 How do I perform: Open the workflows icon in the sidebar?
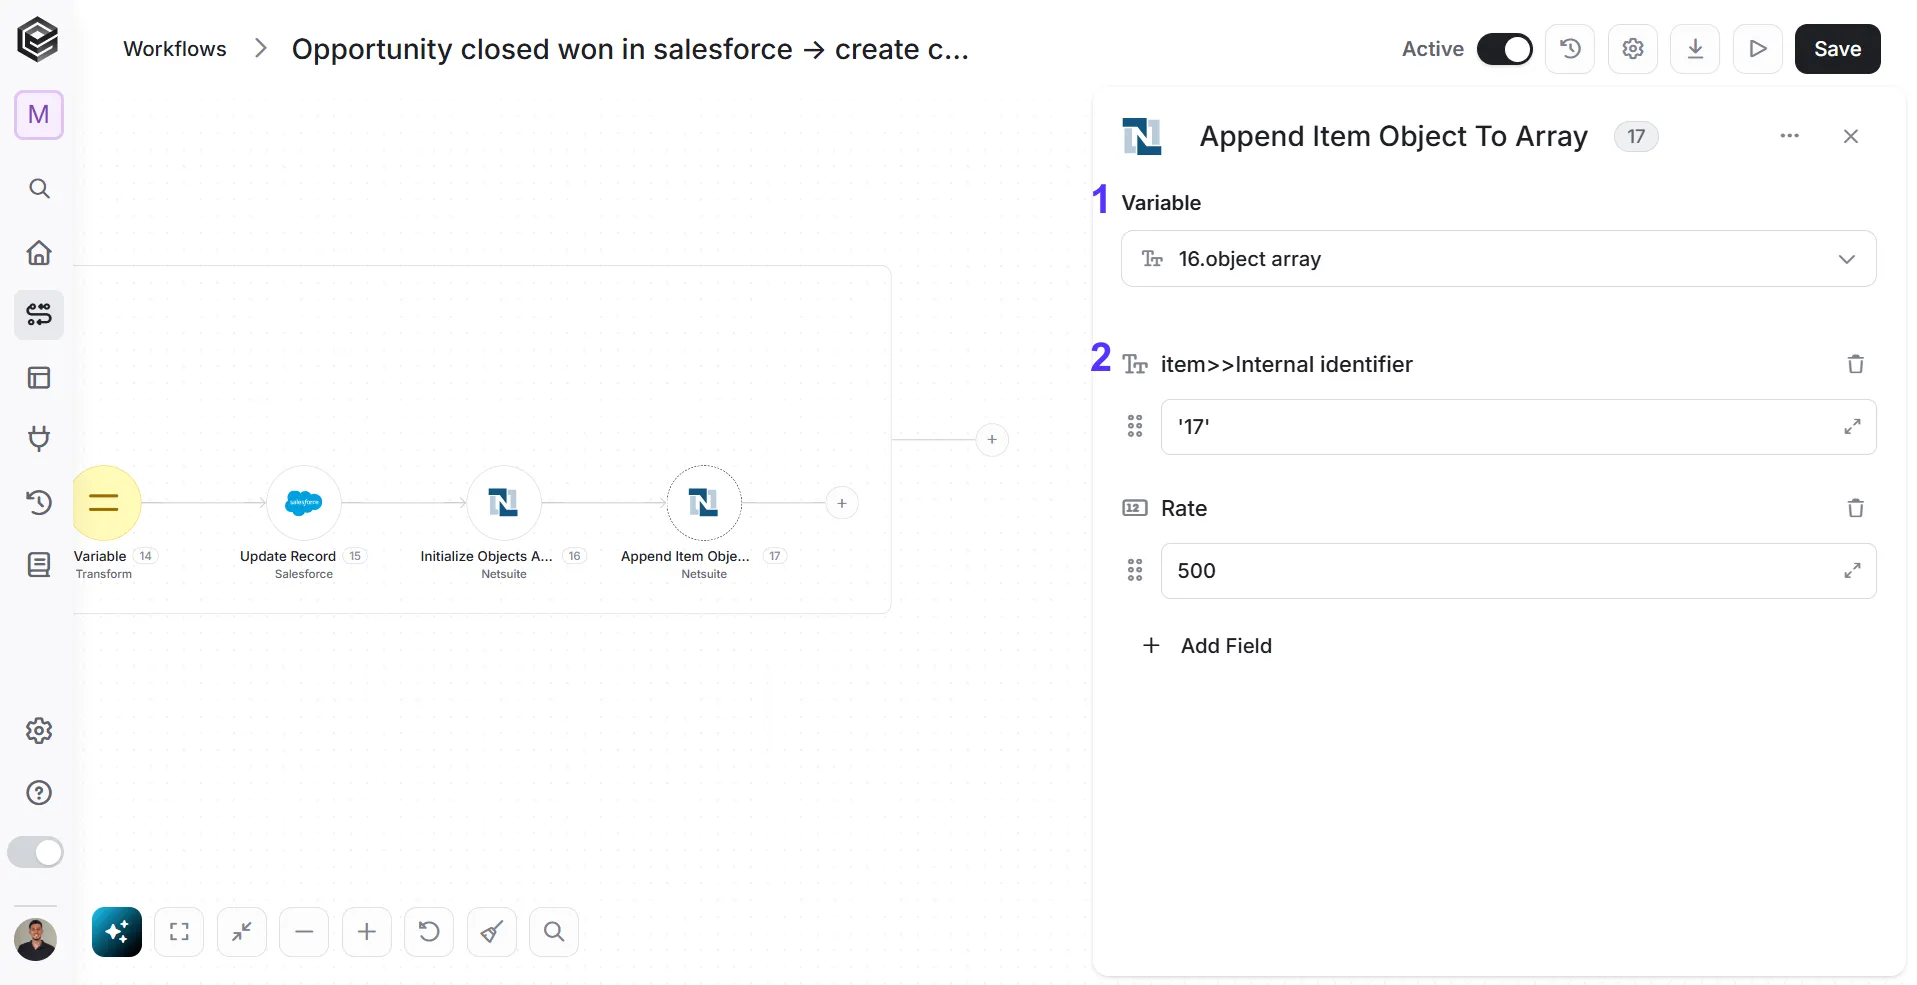coord(39,315)
